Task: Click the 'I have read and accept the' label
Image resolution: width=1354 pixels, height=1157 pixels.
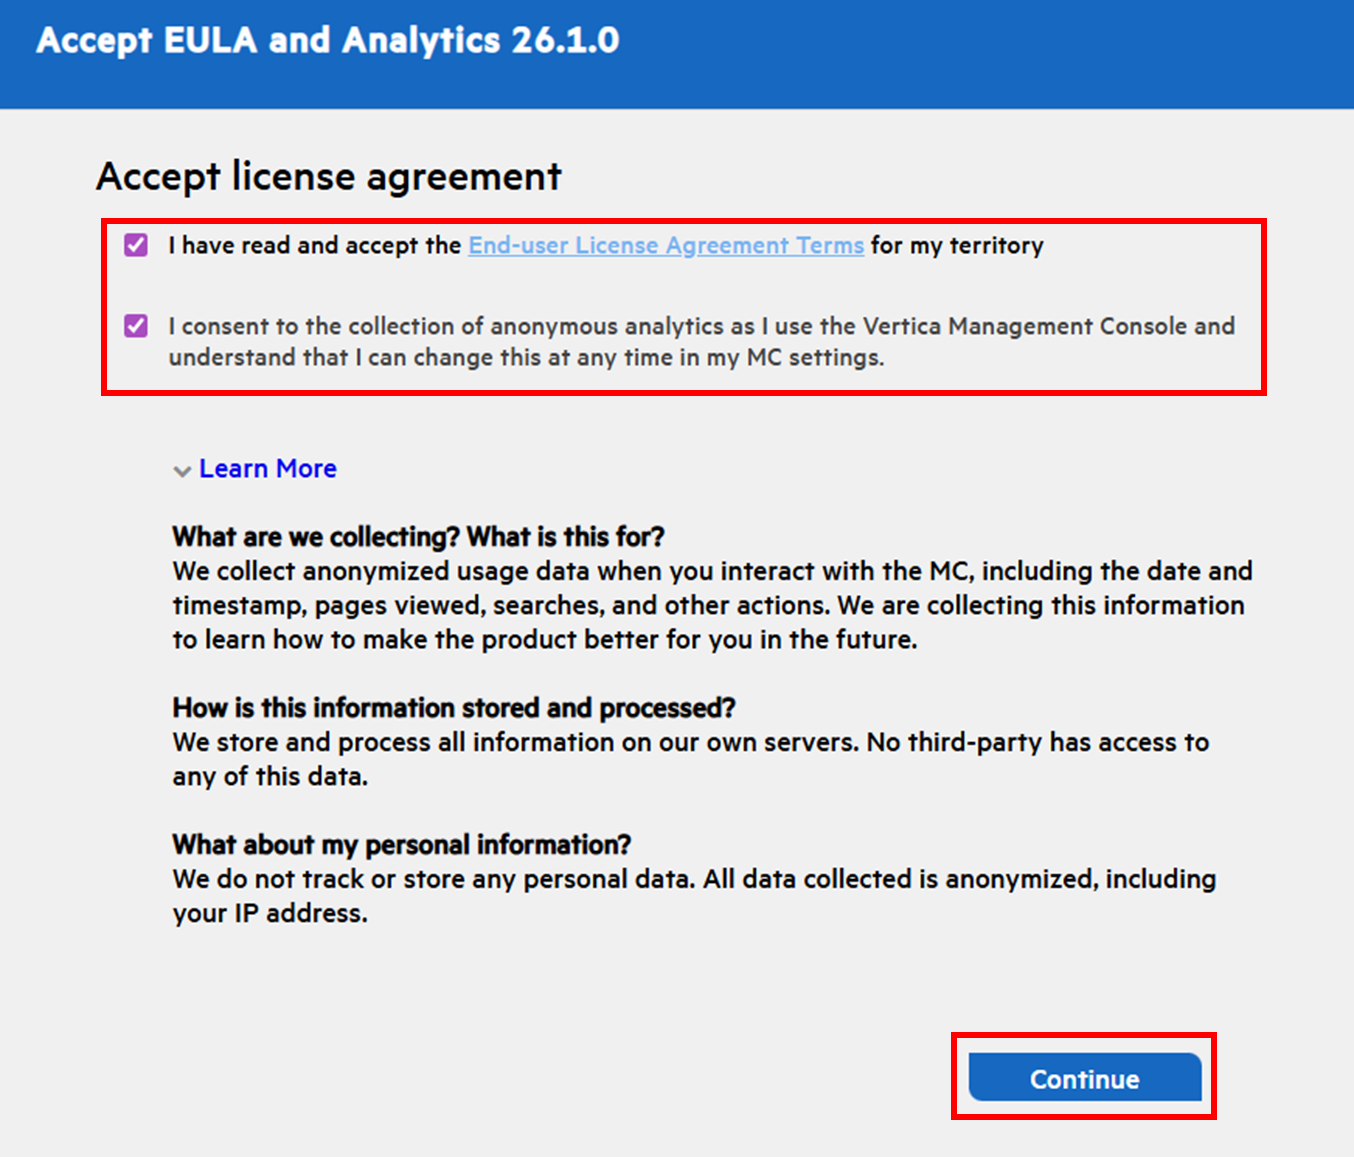Action: click(314, 245)
